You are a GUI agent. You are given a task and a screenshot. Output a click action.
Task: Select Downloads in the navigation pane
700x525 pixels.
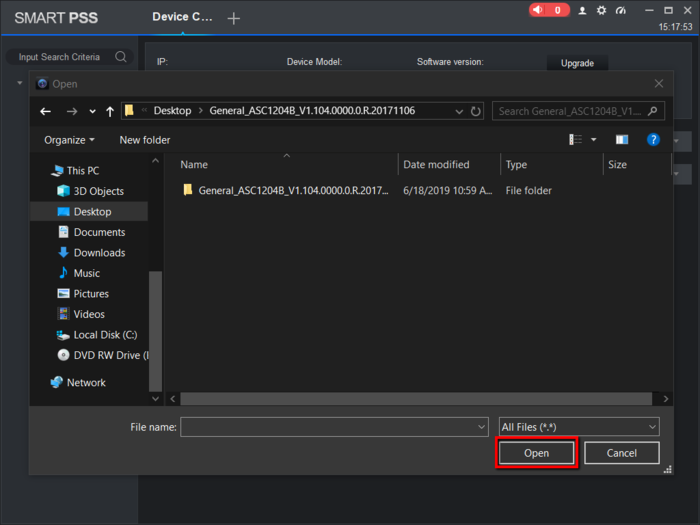[x=99, y=253]
